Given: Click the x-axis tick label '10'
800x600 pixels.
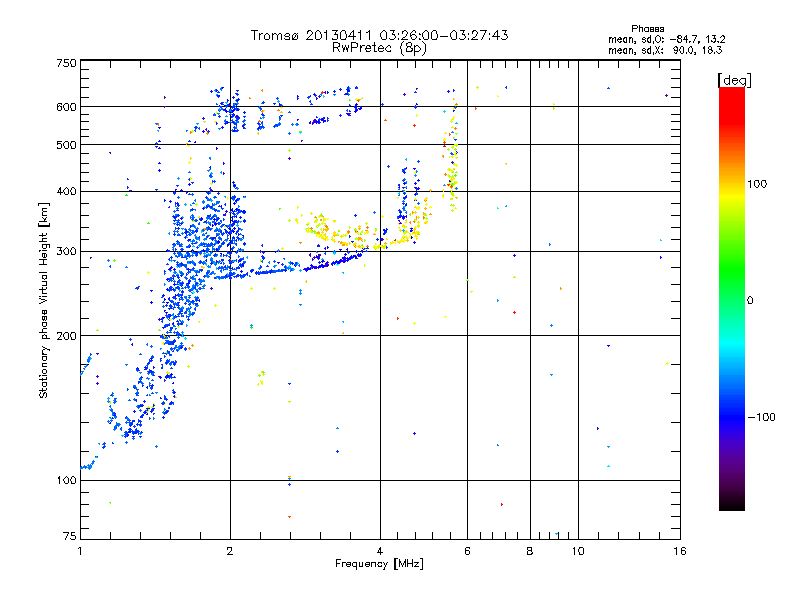Looking at the screenshot, I should pos(578,551).
